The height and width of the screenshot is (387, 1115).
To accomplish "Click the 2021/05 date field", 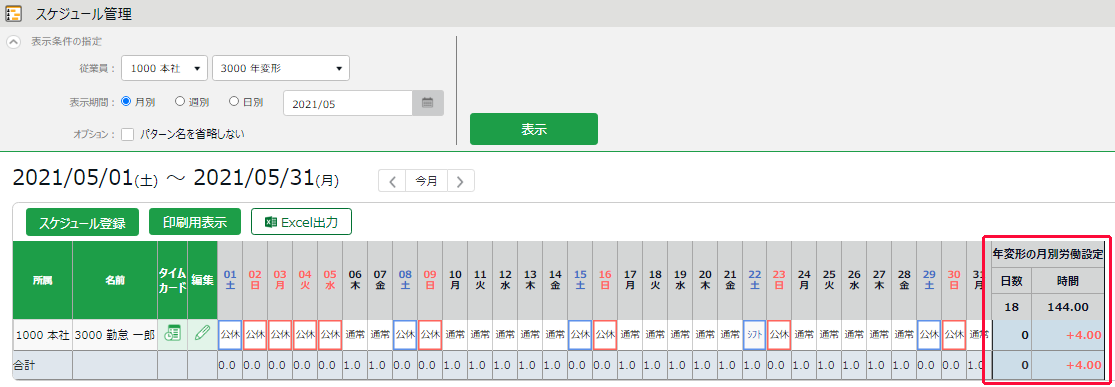I will tap(348, 103).
